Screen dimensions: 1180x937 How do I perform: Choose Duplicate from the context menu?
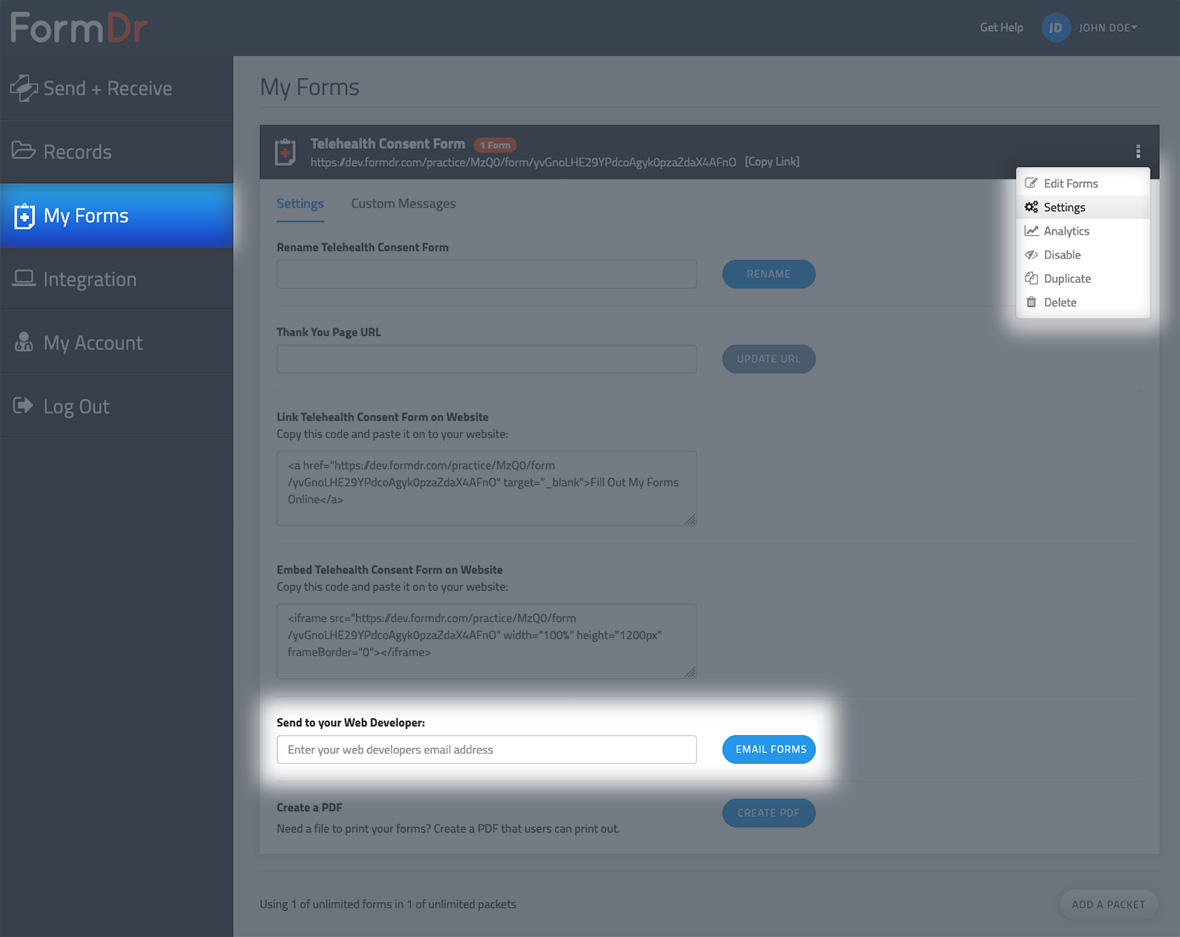click(1083, 278)
